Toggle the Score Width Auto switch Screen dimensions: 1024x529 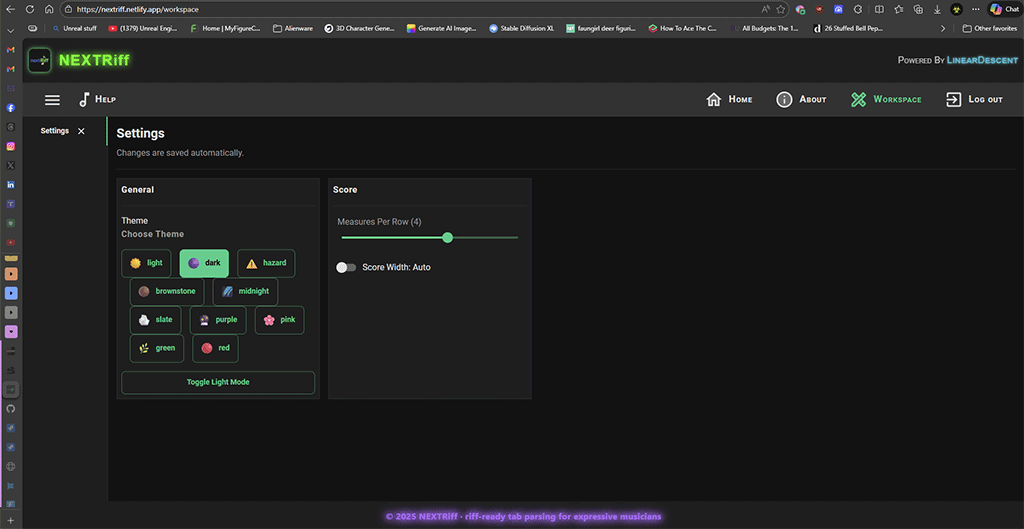[x=346, y=267]
